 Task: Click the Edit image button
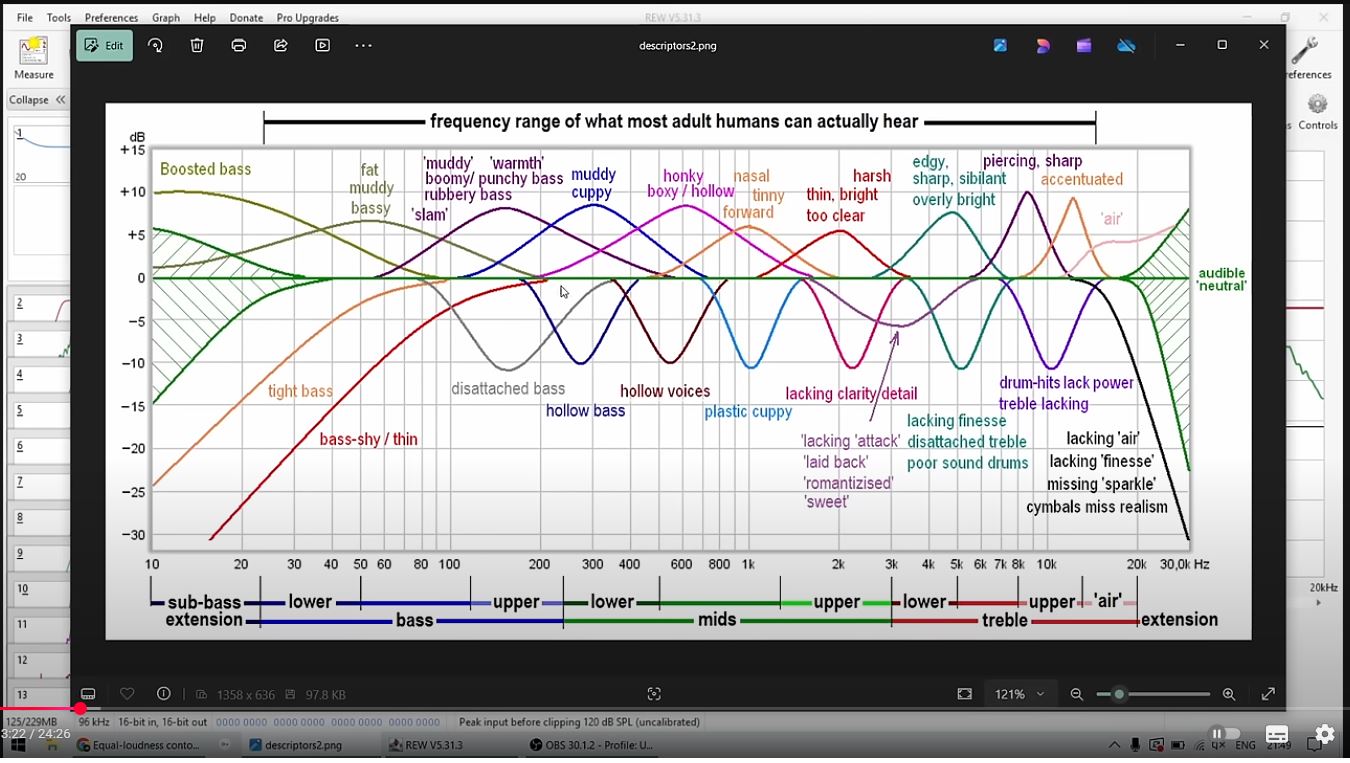tap(104, 45)
